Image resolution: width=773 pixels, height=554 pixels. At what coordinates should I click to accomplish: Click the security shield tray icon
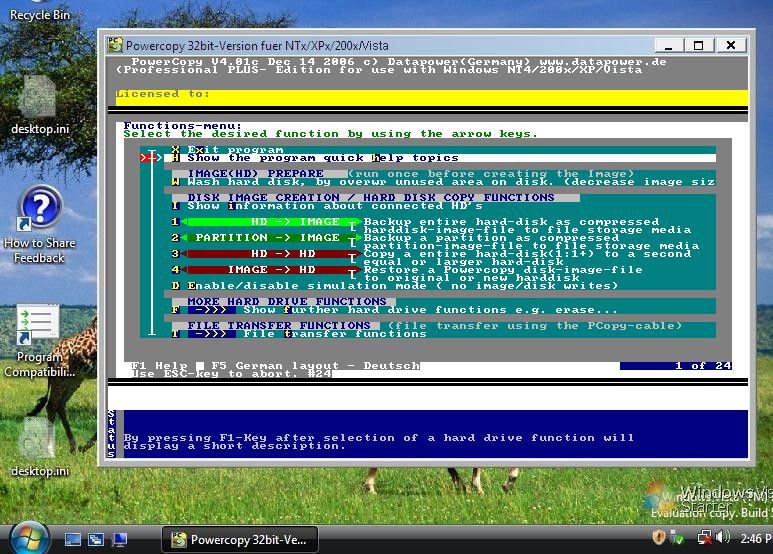click(x=659, y=537)
